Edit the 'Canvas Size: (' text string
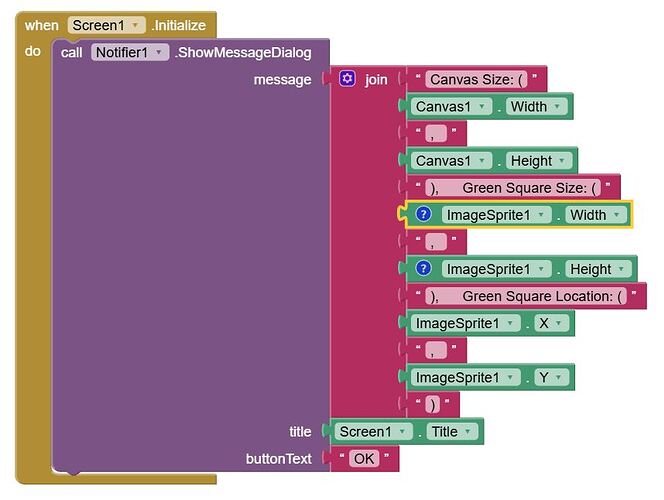Image resolution: width=664 pixels, height=500 pixels. [476, 80]
